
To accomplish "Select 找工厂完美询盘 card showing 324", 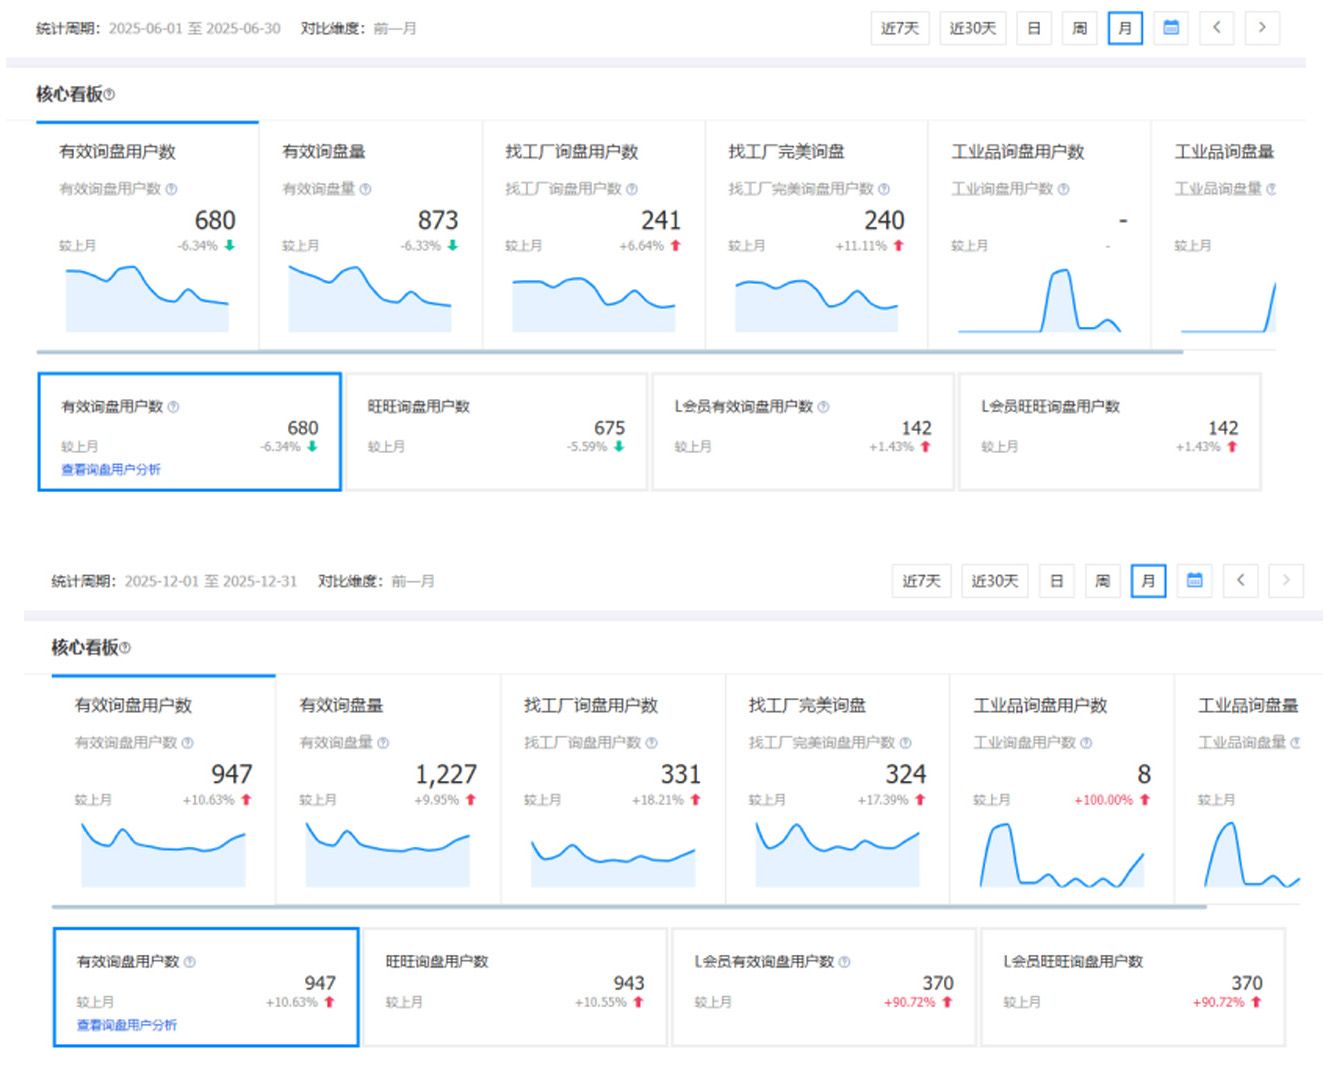I will [837, 790].
